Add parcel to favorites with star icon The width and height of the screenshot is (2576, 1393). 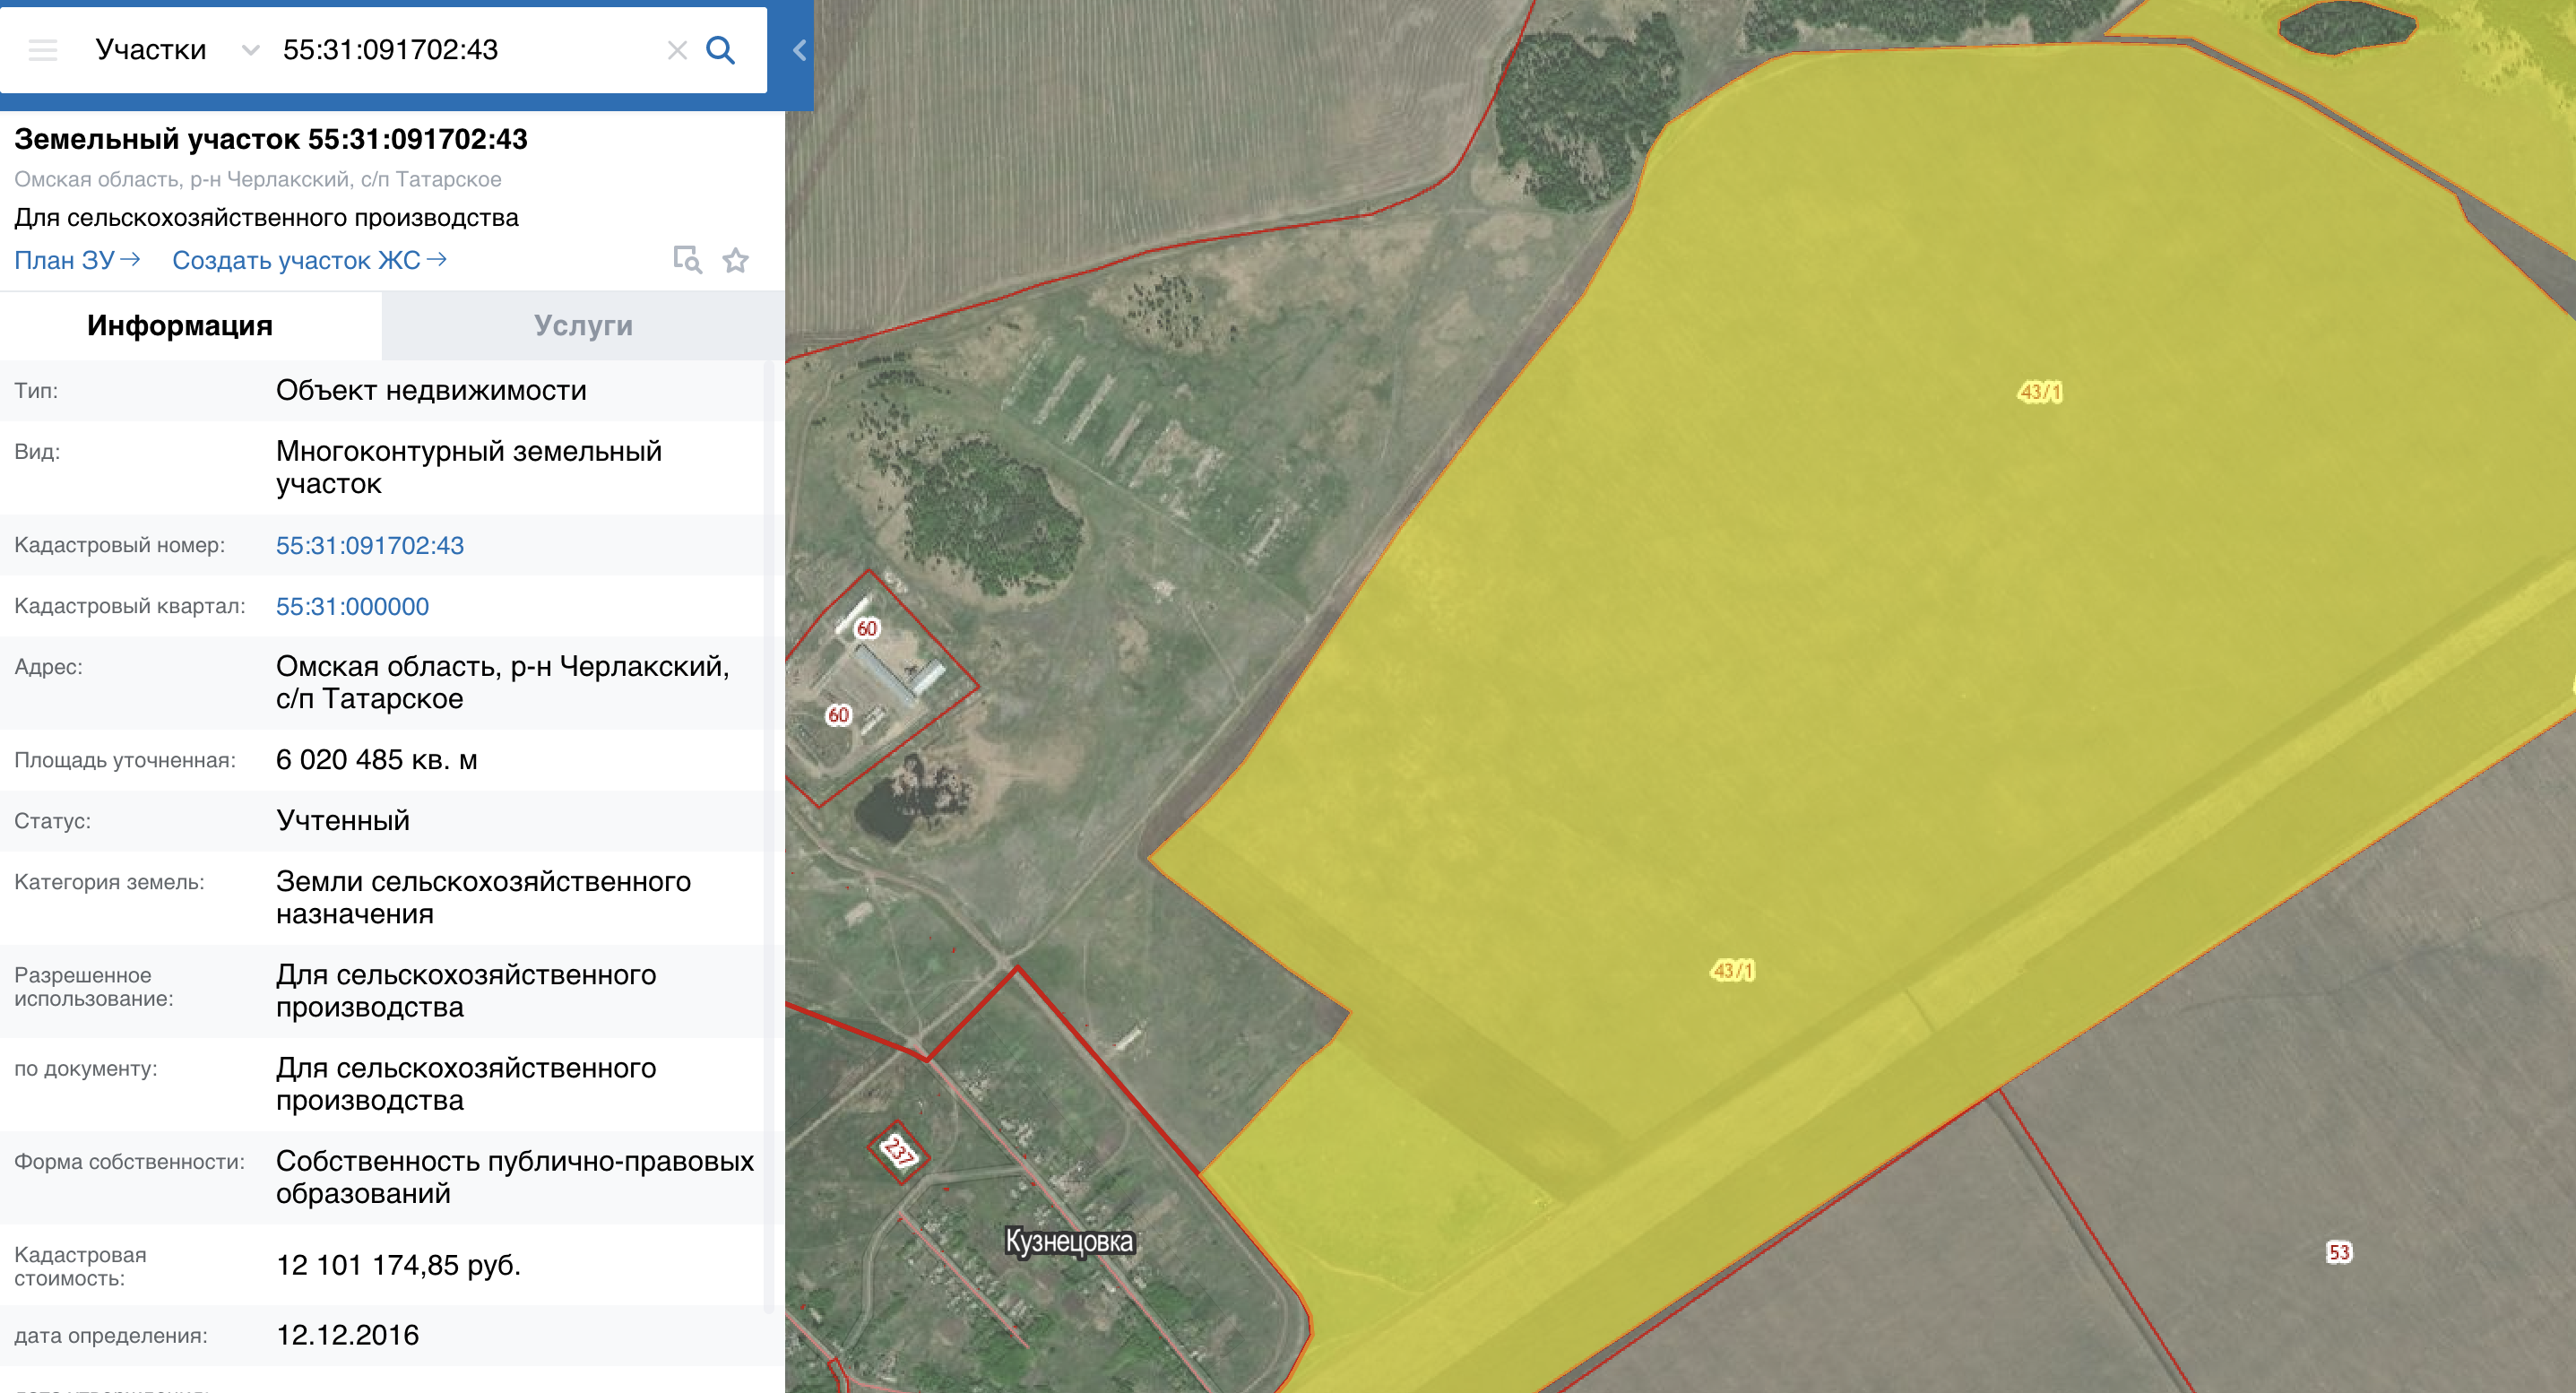point(736,260)
